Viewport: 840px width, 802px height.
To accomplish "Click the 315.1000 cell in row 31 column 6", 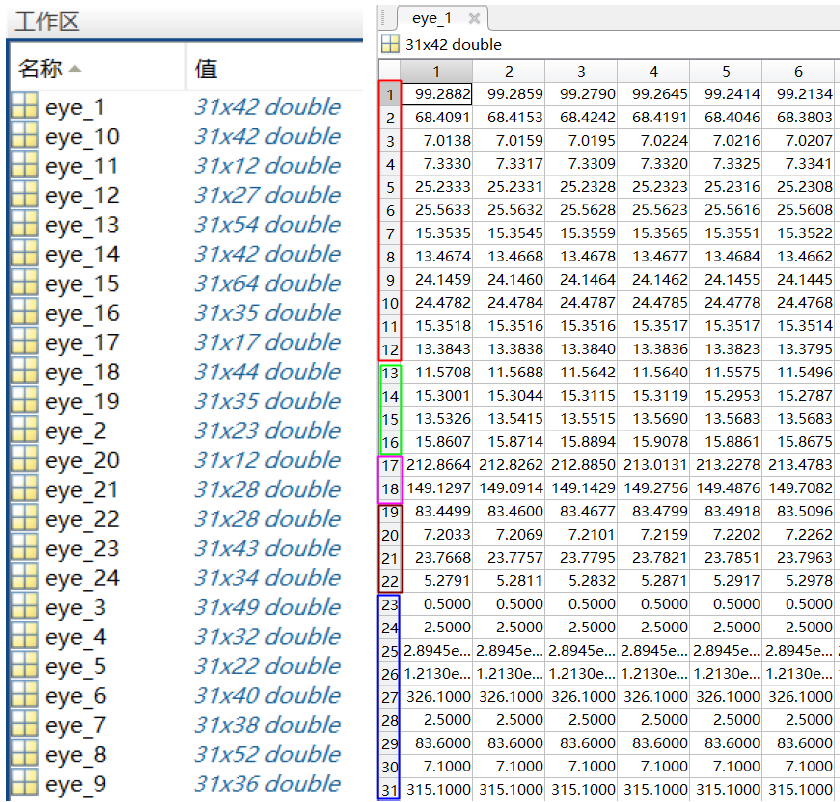I will [798, 789].
